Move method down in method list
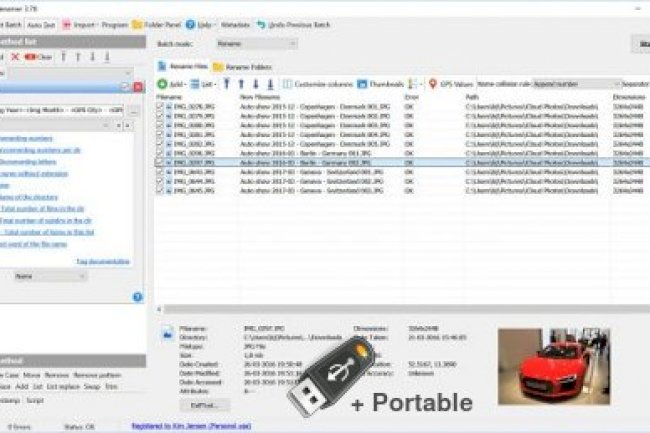 coord(92,57)
